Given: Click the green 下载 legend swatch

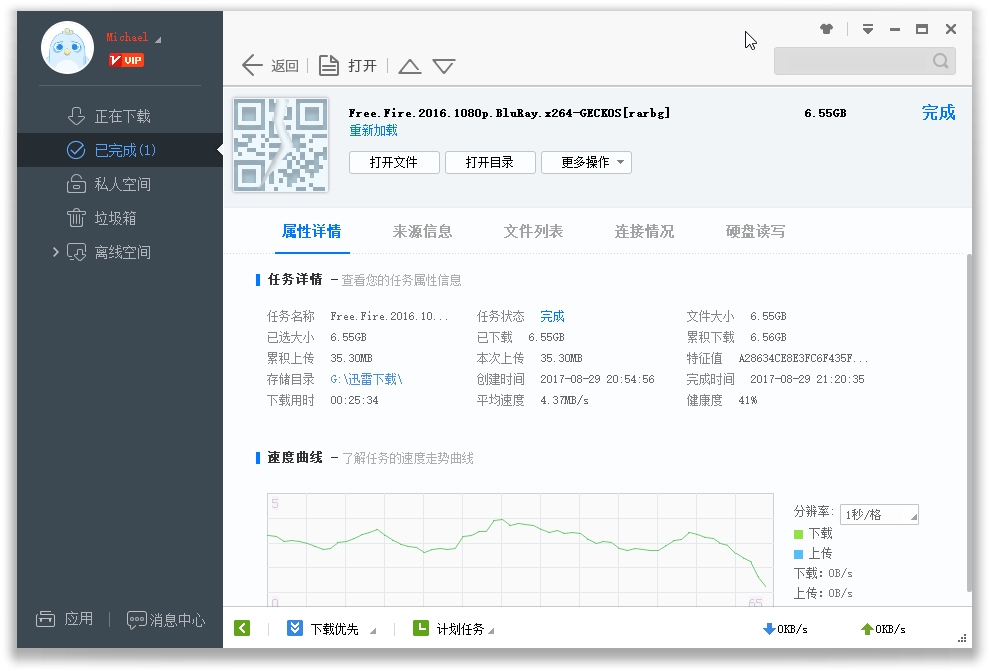Looking at the screenshot, I should (798, 534).
